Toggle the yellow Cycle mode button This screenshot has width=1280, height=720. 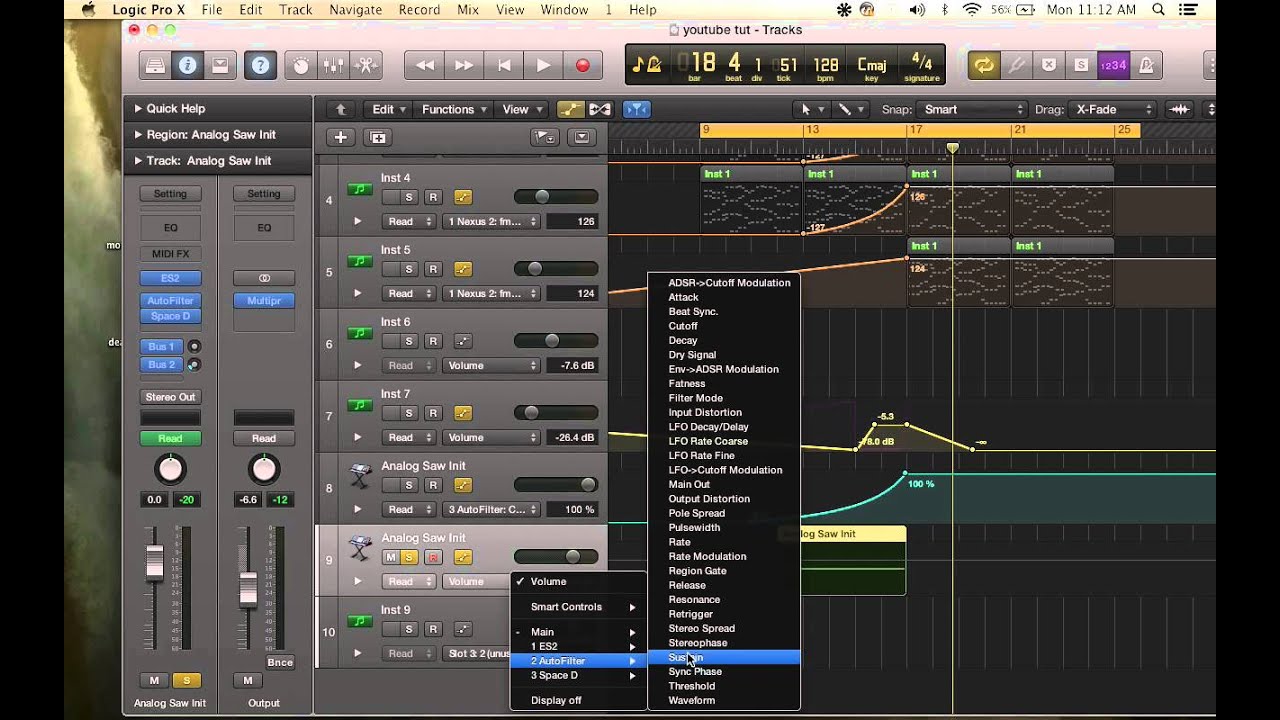click(x=985, y=66)
